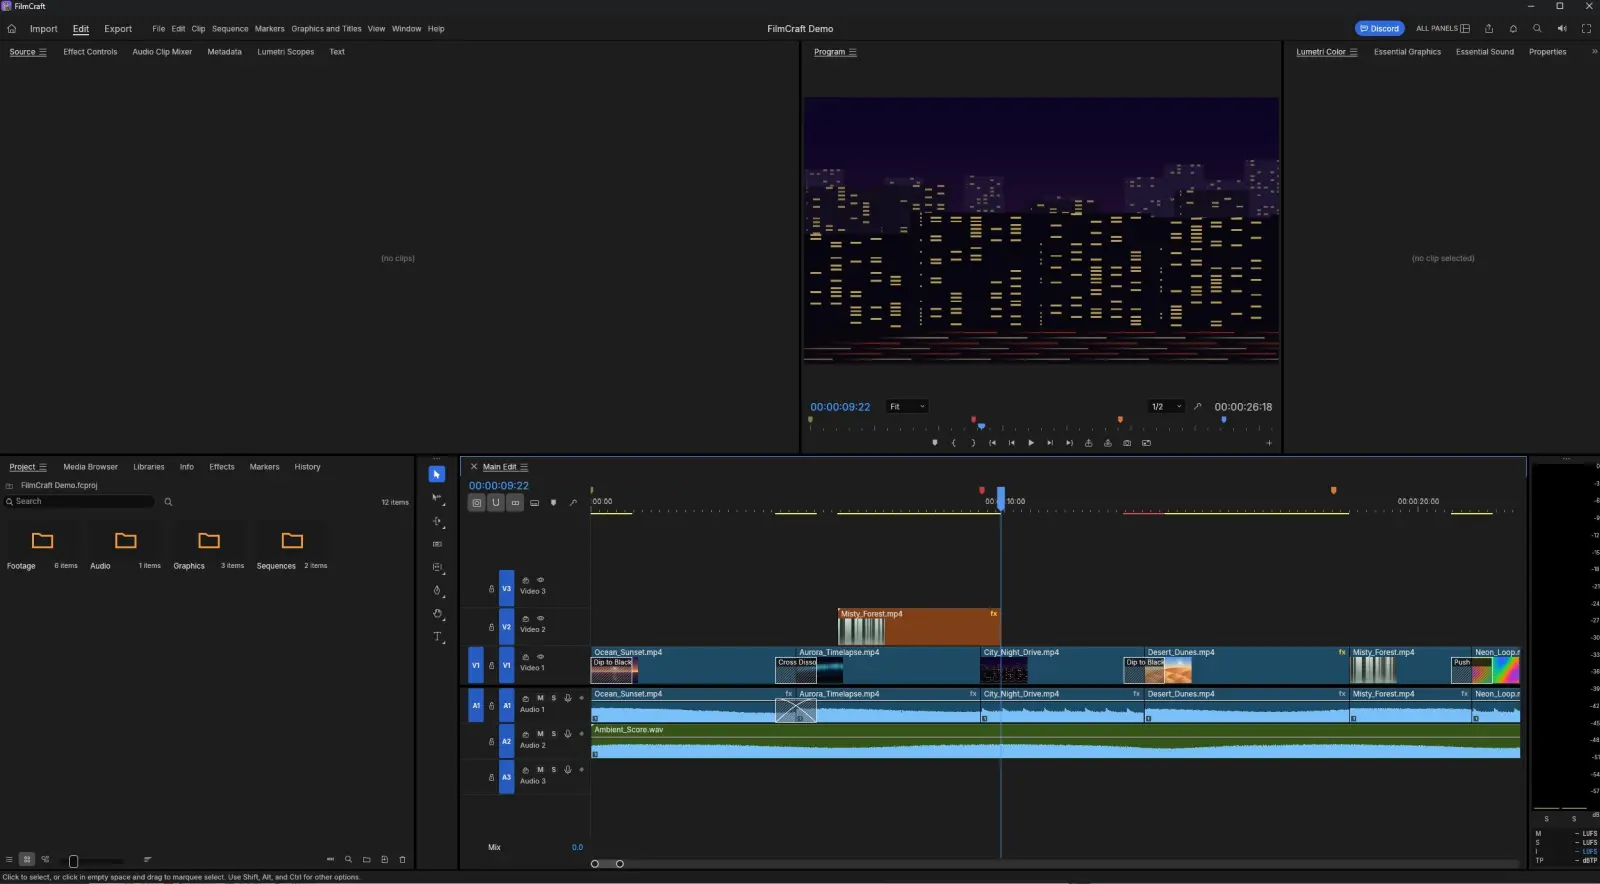Activate the Selection arrow tool
Screen dimensions: 1600x884
437,474
